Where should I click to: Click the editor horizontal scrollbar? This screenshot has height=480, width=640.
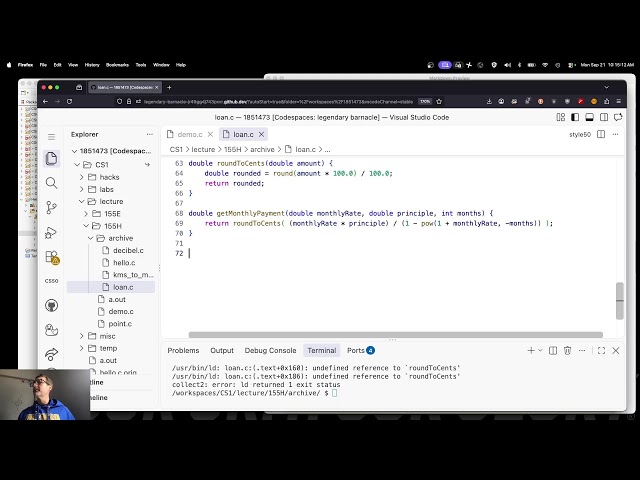(x=396, y=335)
